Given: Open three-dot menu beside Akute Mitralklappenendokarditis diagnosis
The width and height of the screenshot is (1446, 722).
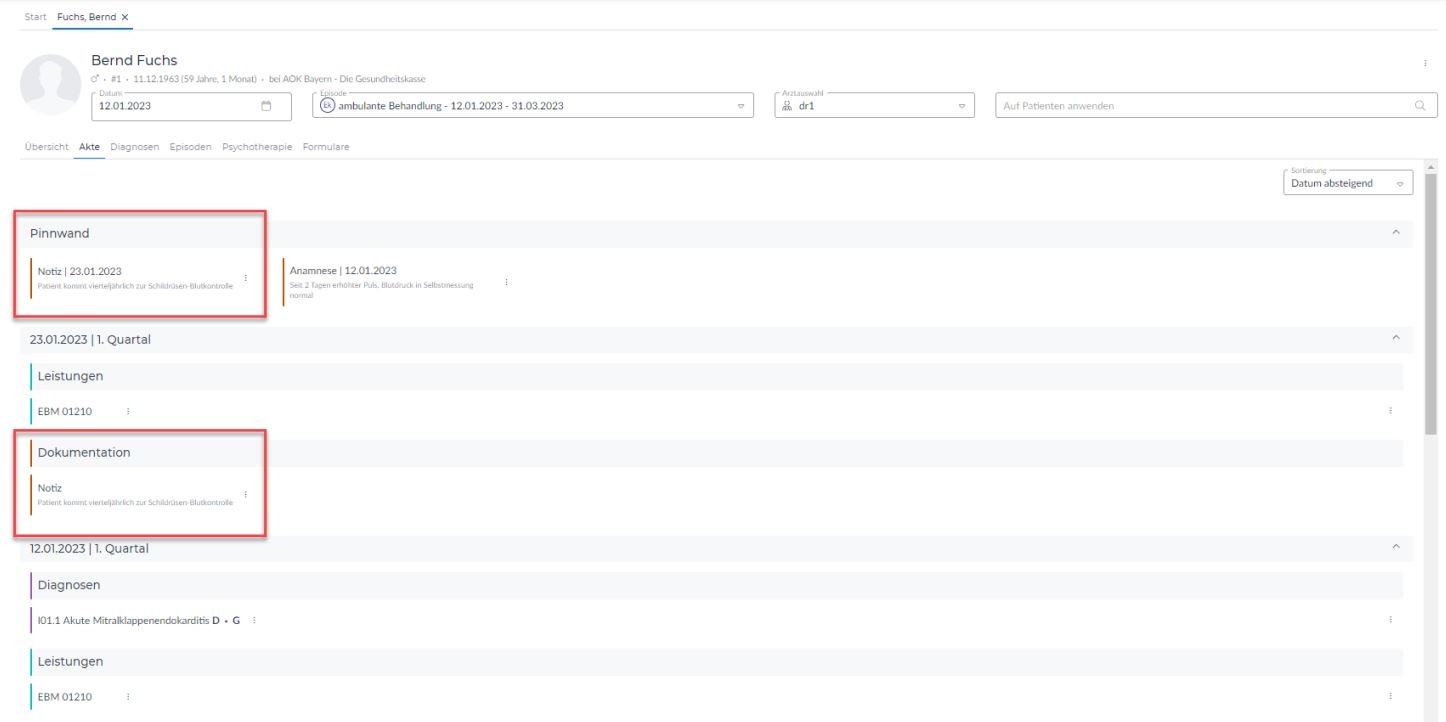Looking at the screenshot, I should (x=254, y=621).
